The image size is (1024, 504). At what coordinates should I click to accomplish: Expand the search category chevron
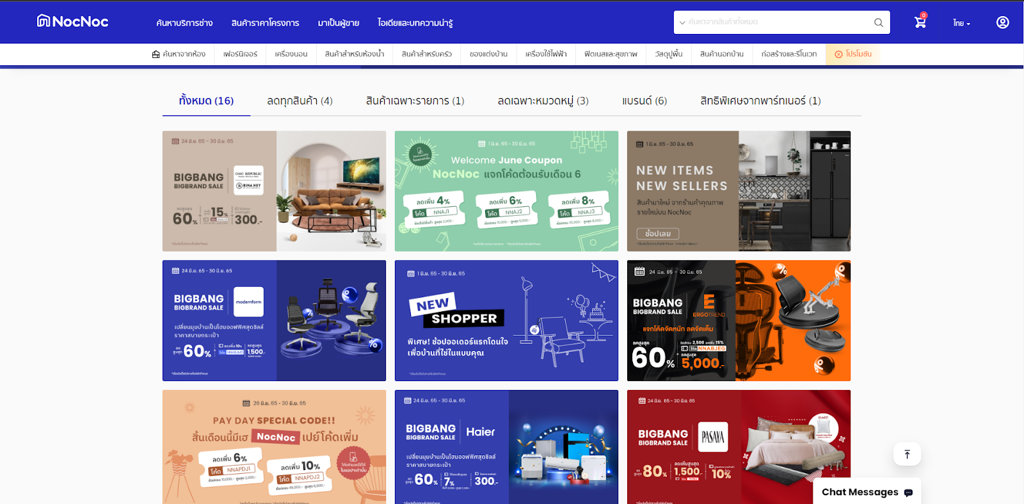[682, 23]
